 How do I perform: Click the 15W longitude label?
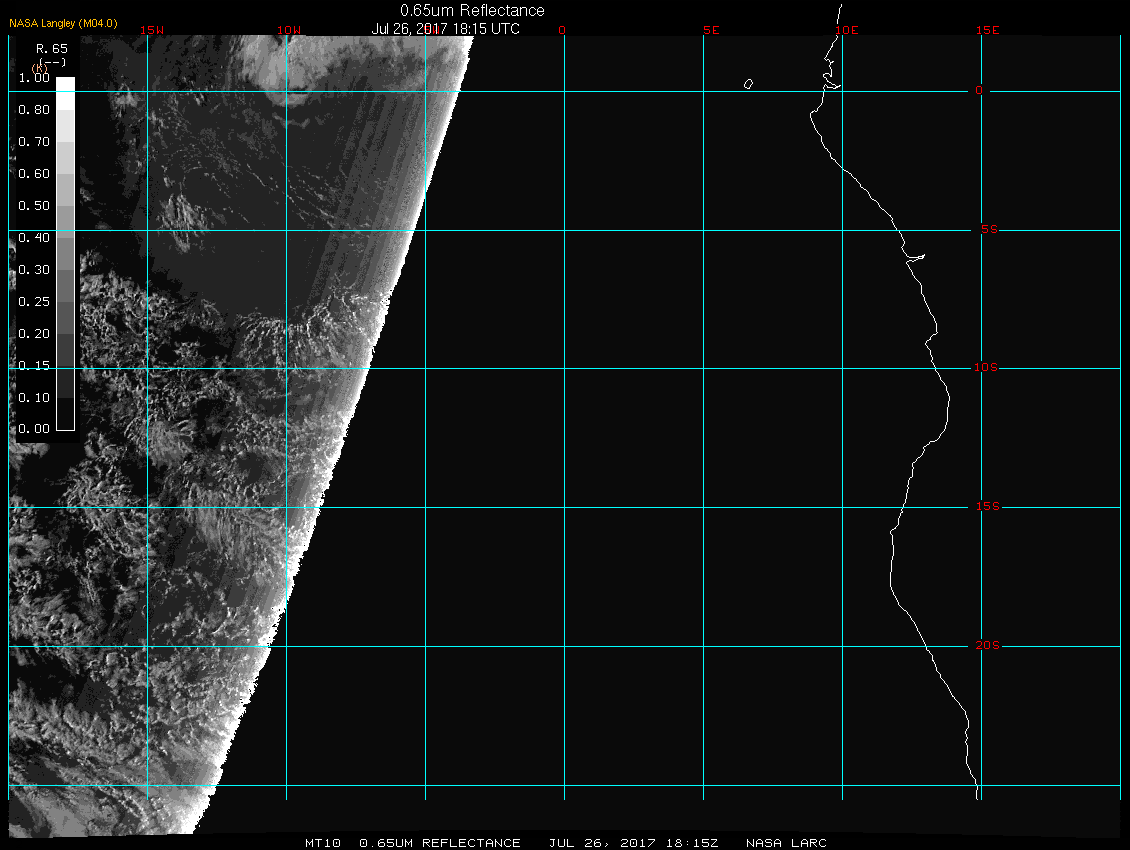pyautogui.click(x=152, y=30)
